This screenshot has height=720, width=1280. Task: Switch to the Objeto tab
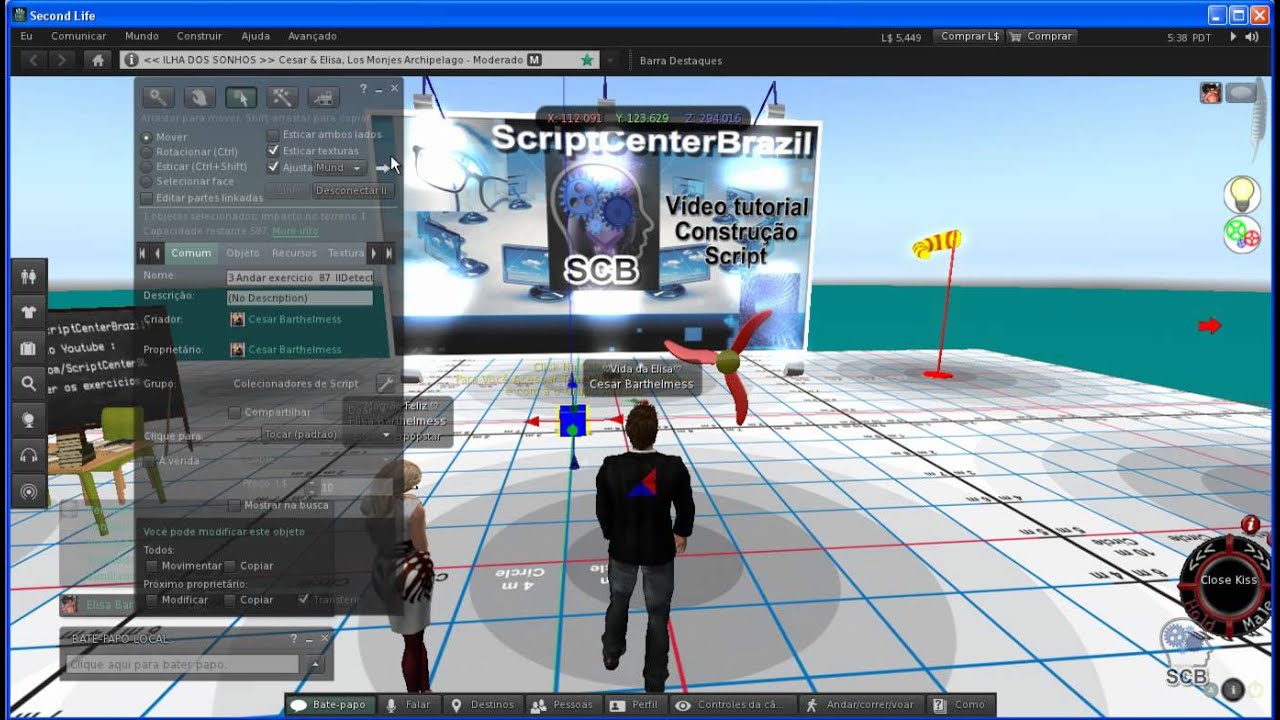243,253
